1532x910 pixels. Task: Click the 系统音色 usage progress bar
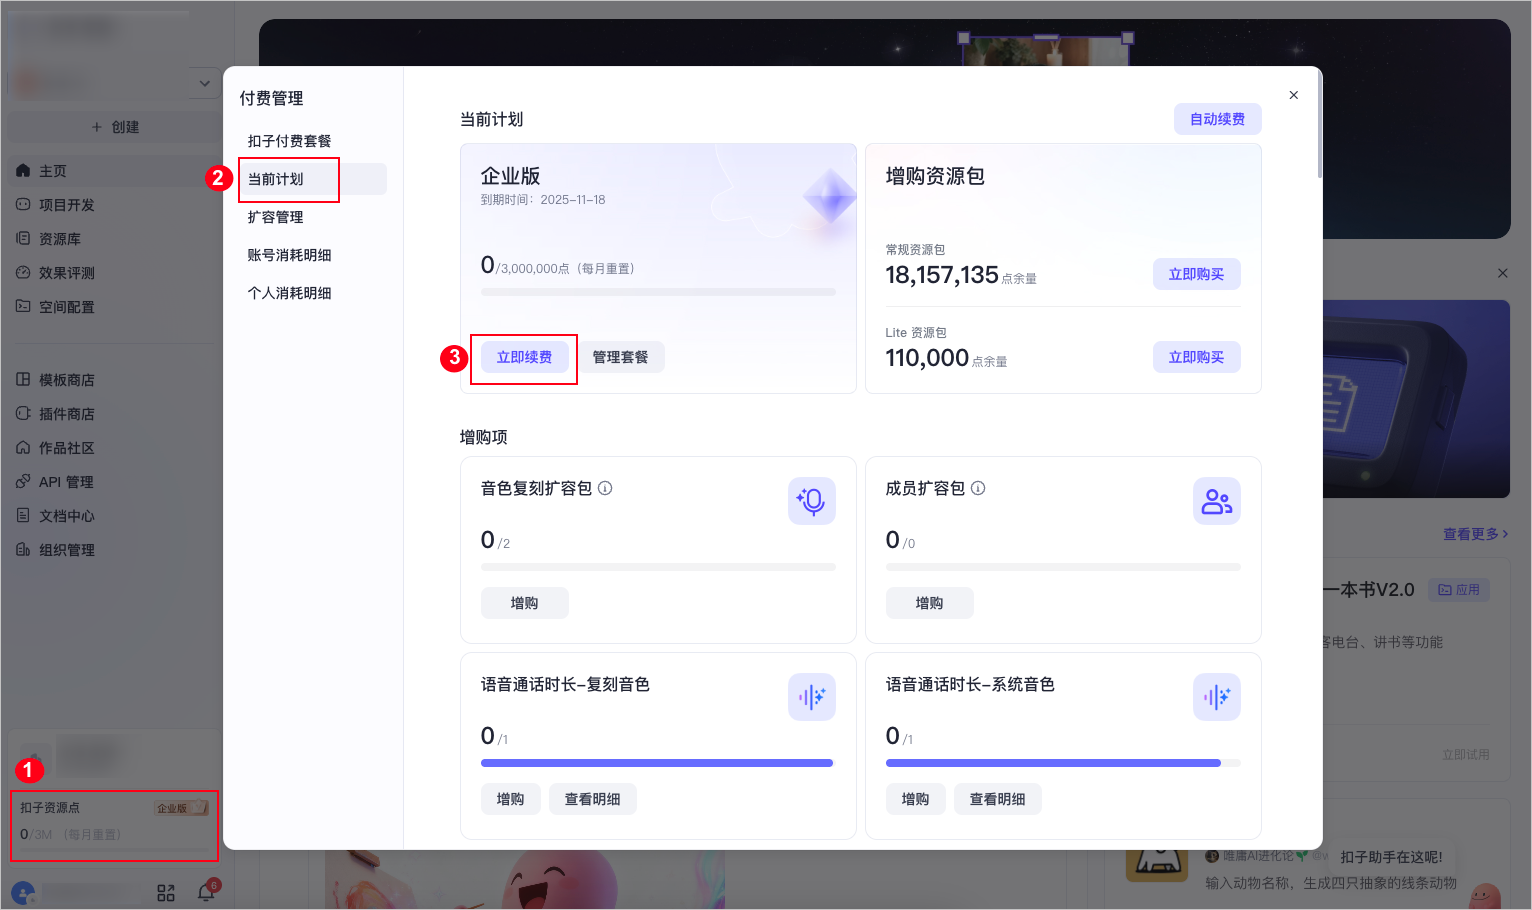click(x=1063, y=763)
